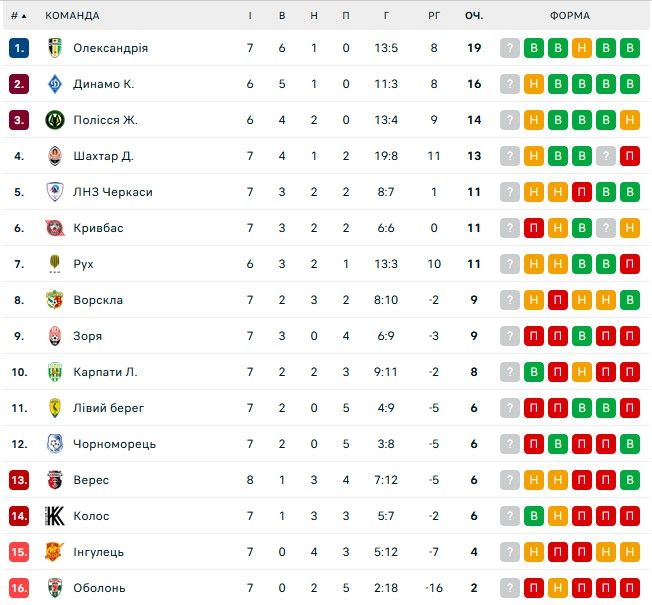Sort table by РГ goal difference header

434,16
